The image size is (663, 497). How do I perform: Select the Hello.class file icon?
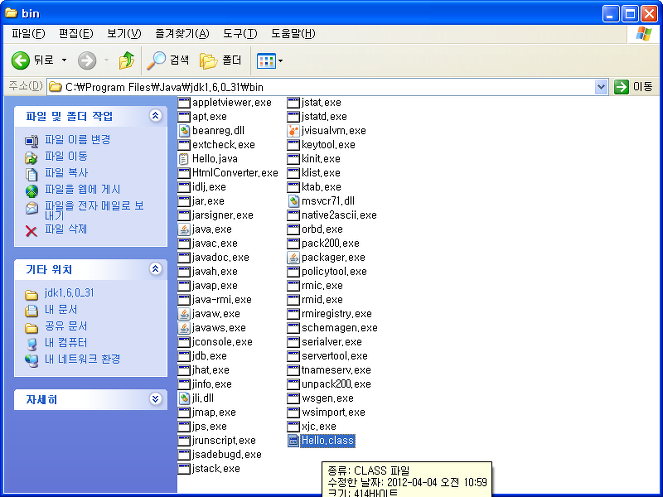[x=293, y=441]
